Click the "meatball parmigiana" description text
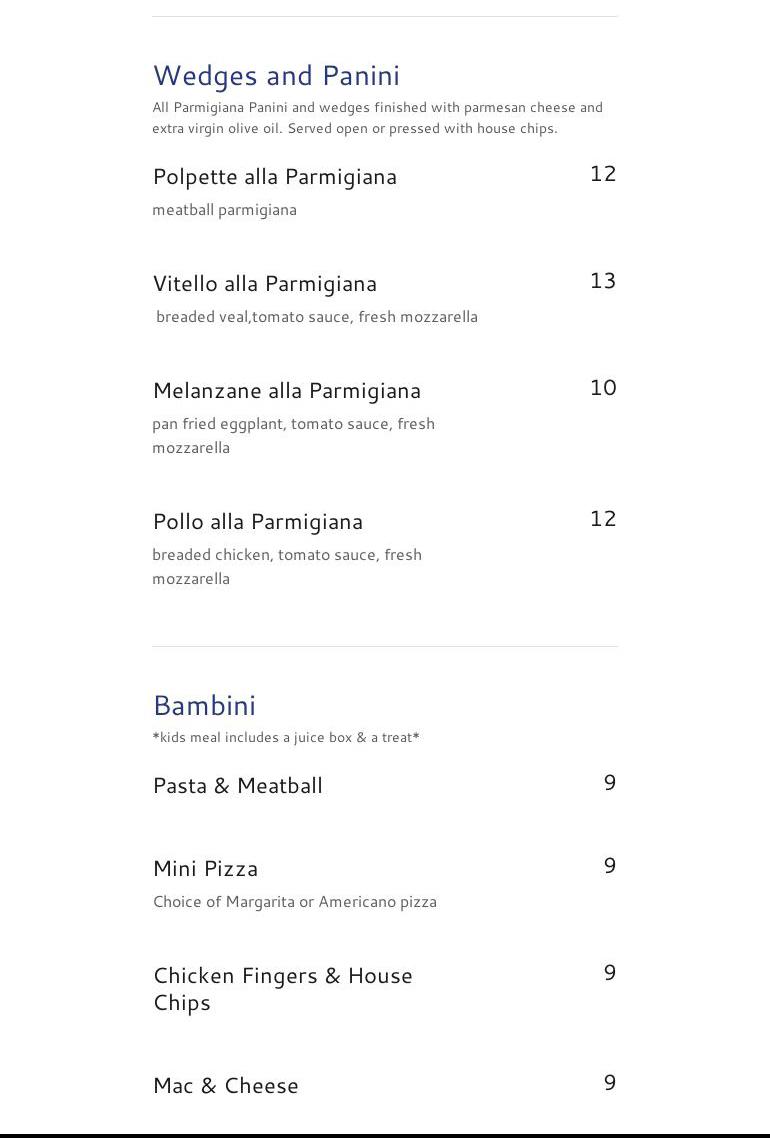770x1138 pixels. [225, 210]
